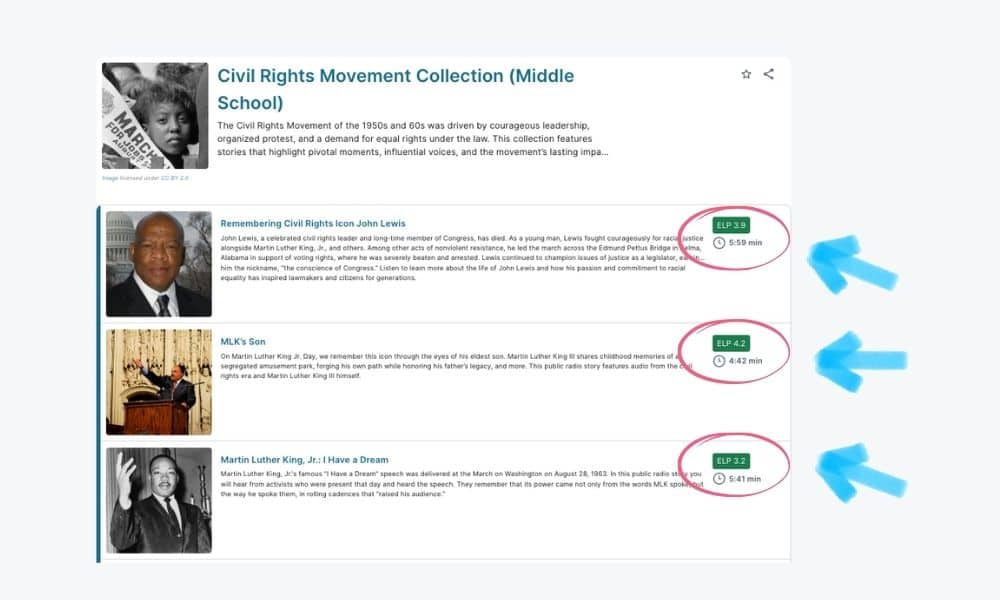Click the John Lewis portrait thumbnail
This screenshot has height=600, width=1000.
159,264
